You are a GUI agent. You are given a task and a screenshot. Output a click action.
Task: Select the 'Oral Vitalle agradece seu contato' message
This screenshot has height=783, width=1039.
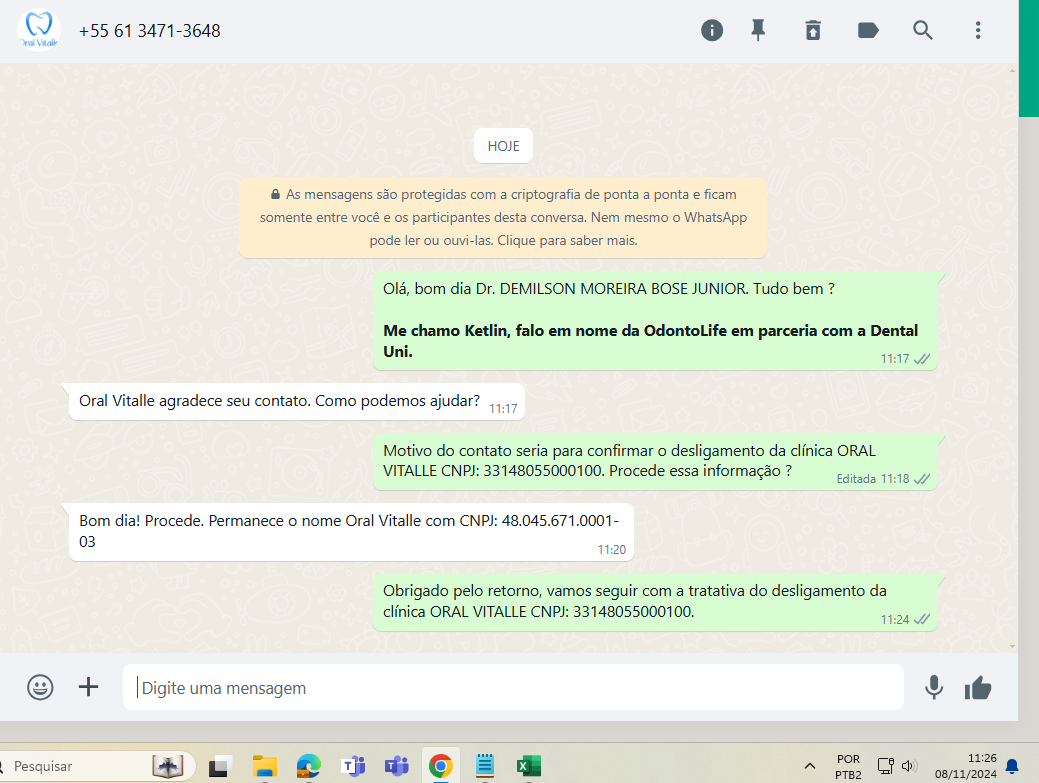(297, 401)
